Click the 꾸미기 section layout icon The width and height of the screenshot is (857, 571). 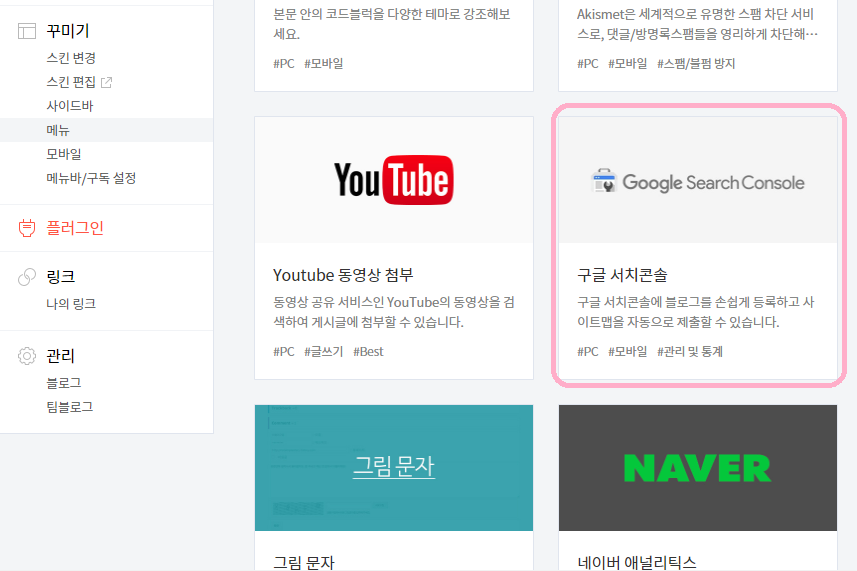coord(27,31)
